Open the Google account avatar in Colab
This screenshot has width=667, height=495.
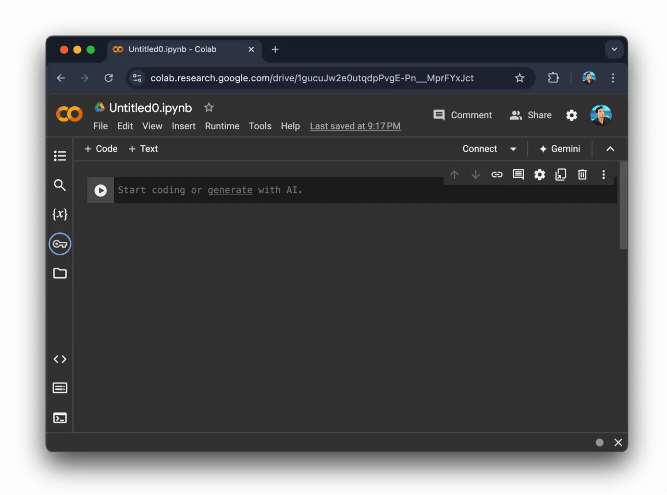click(x=601, y=115)
